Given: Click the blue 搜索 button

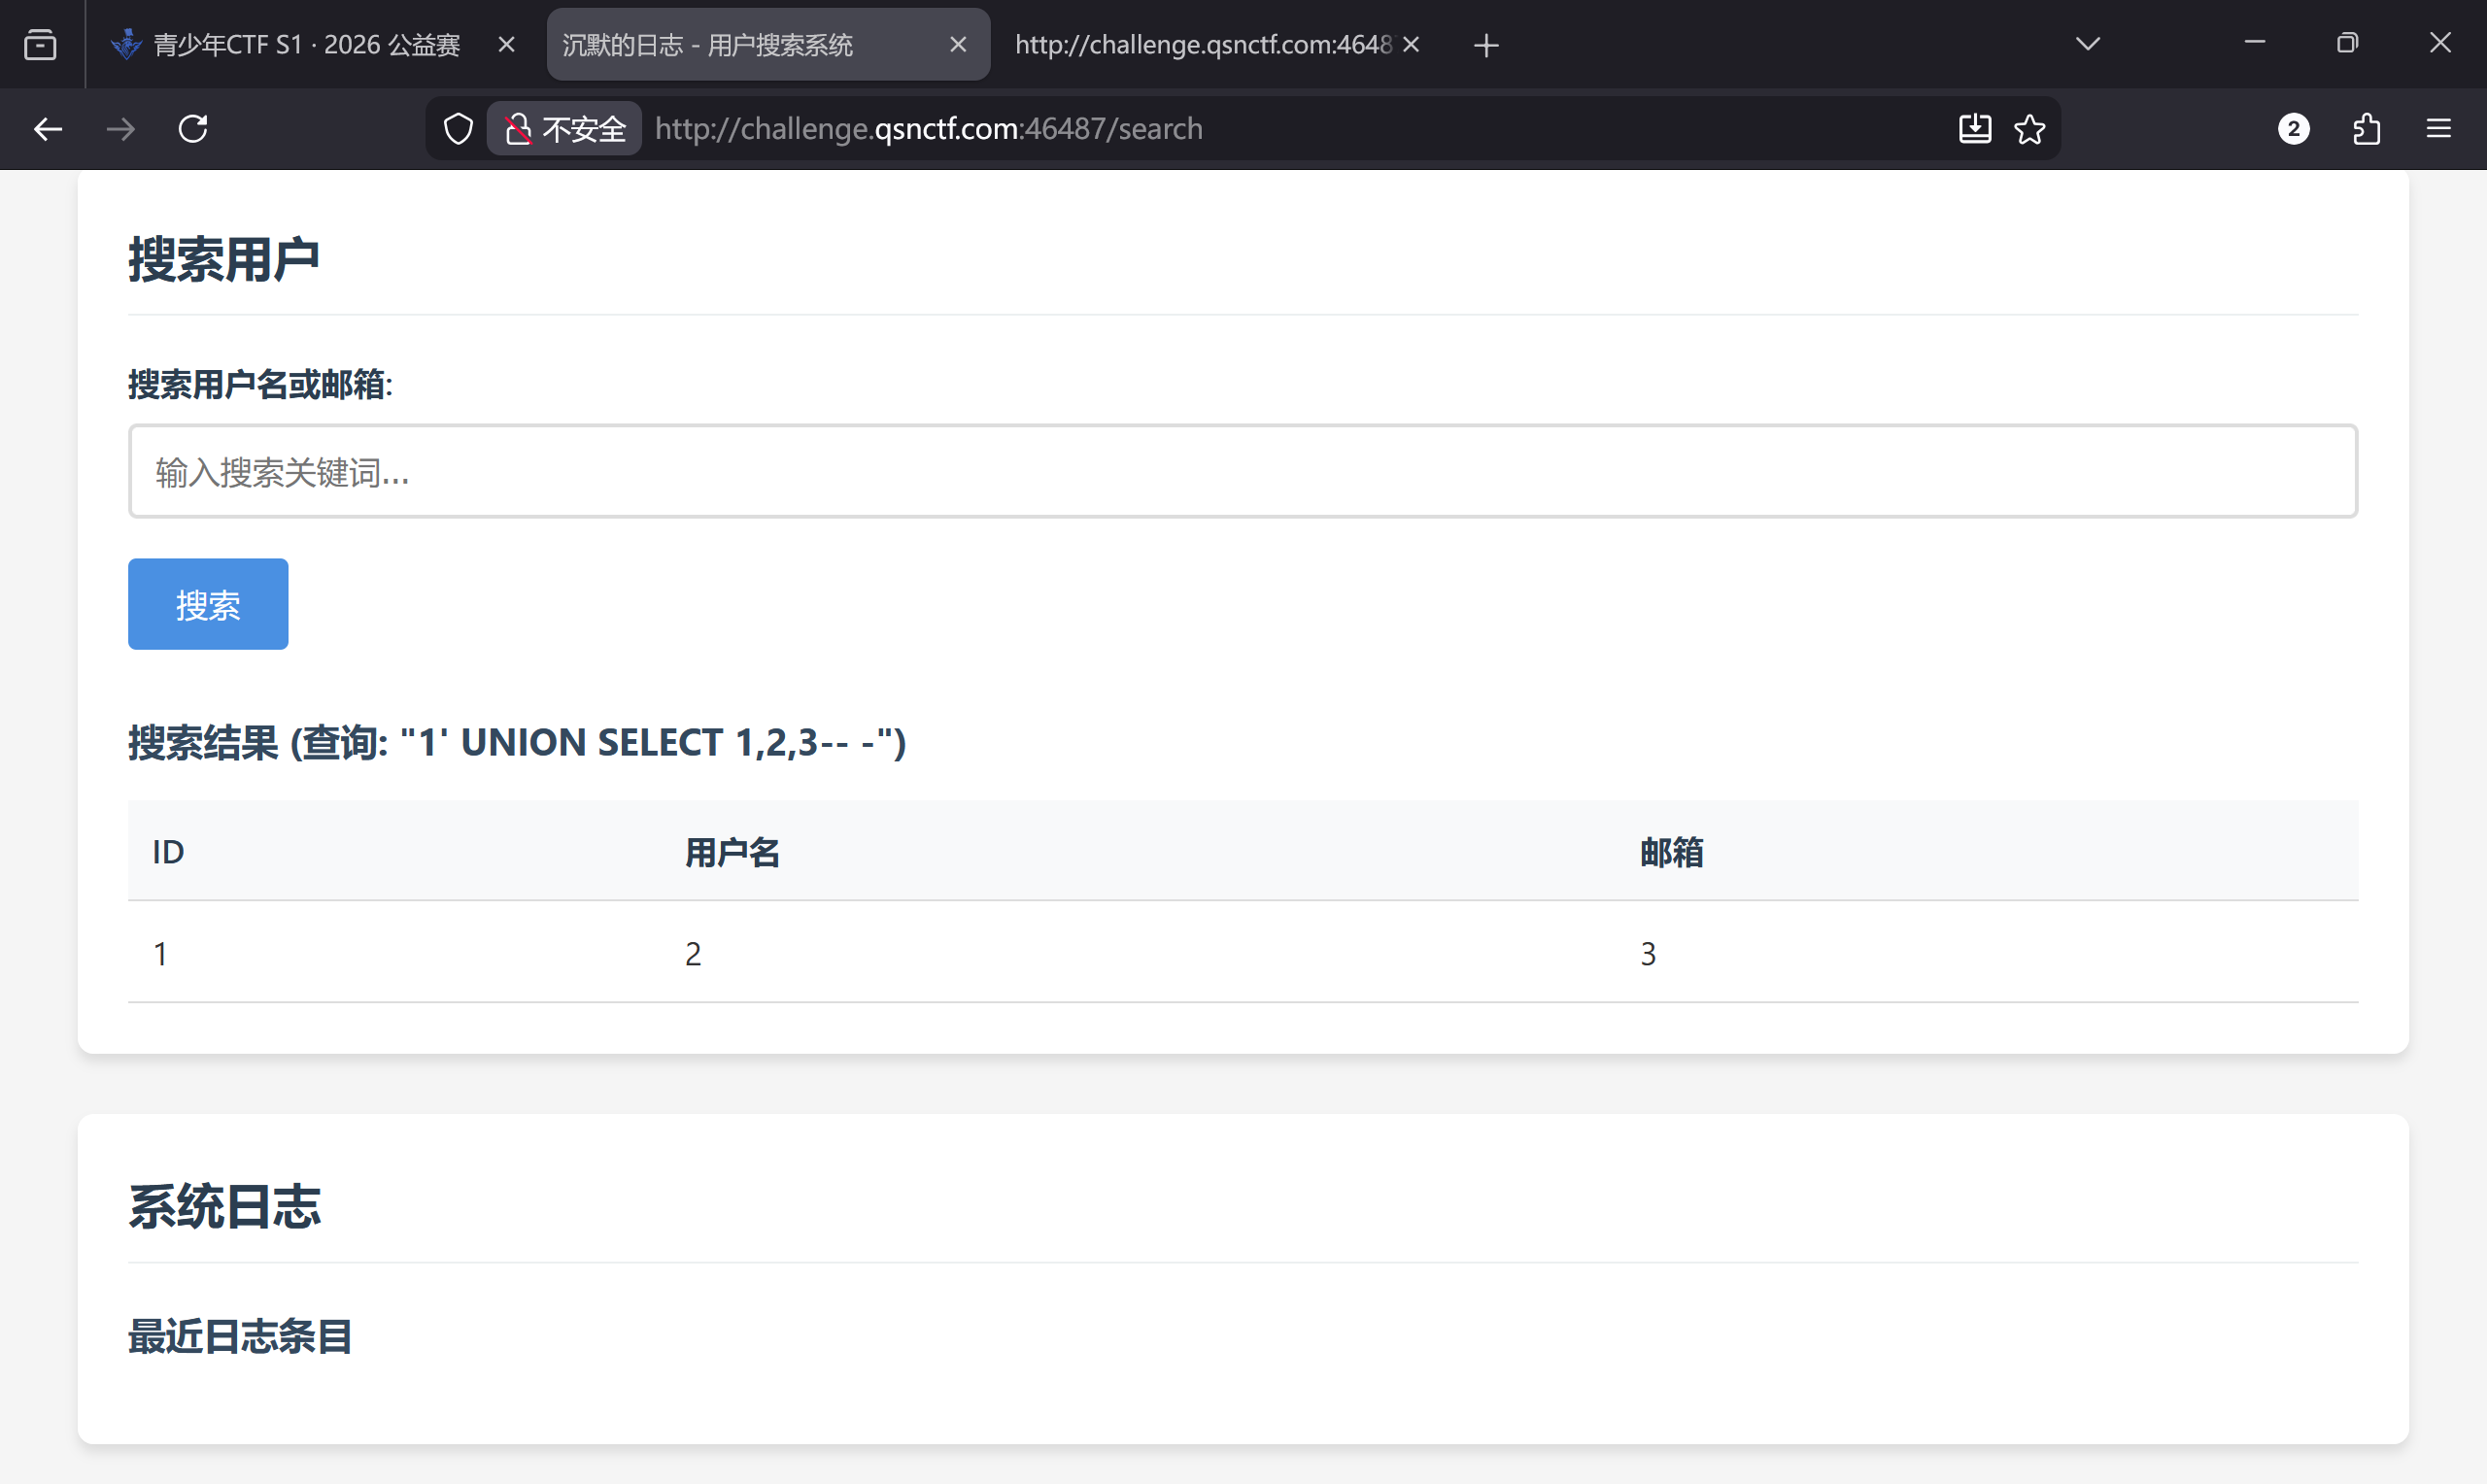Looking at the screenshot, I should pos(208,604).
